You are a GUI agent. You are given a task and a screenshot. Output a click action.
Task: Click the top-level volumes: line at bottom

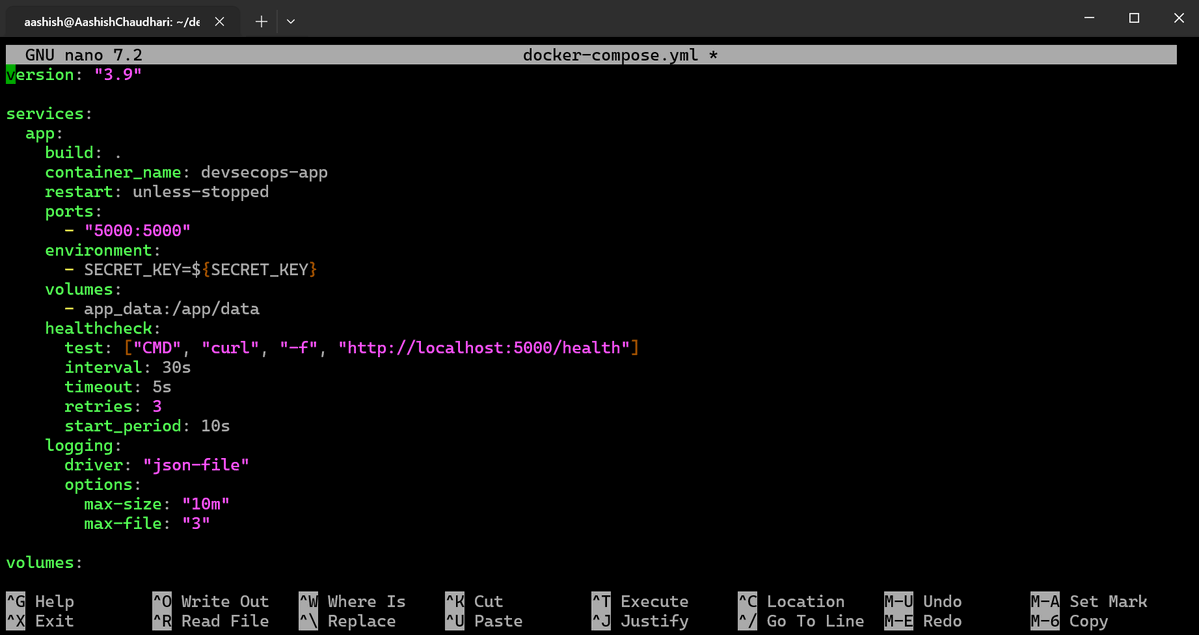coord(44,563)
